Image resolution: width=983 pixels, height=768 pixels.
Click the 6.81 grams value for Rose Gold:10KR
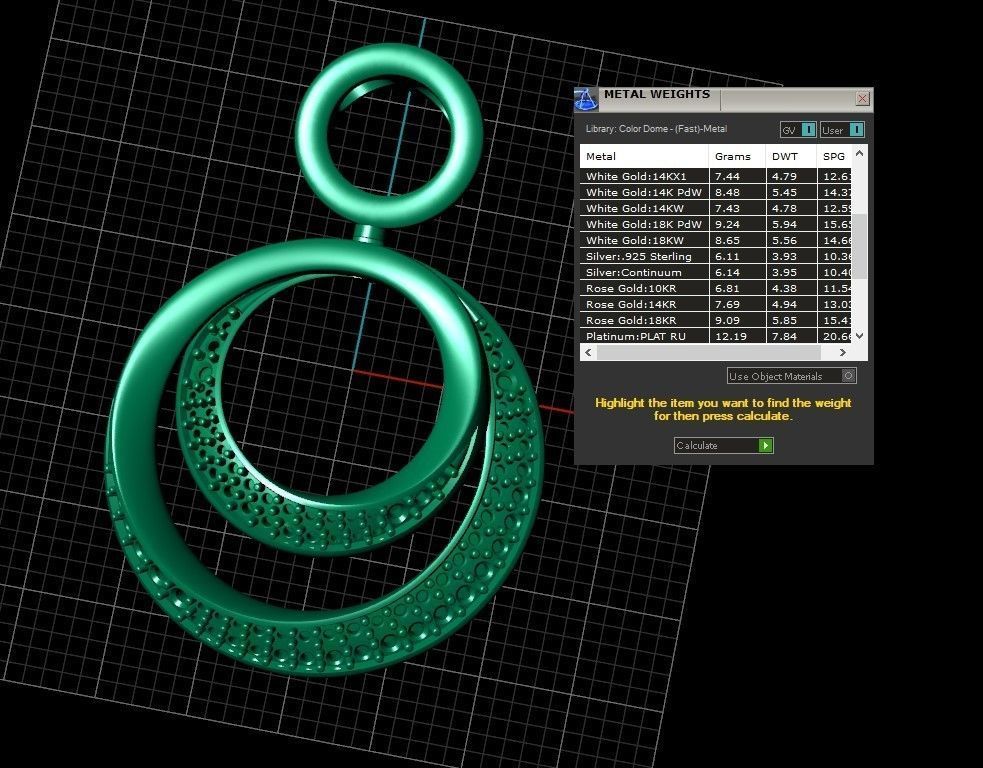click(727, 288)
